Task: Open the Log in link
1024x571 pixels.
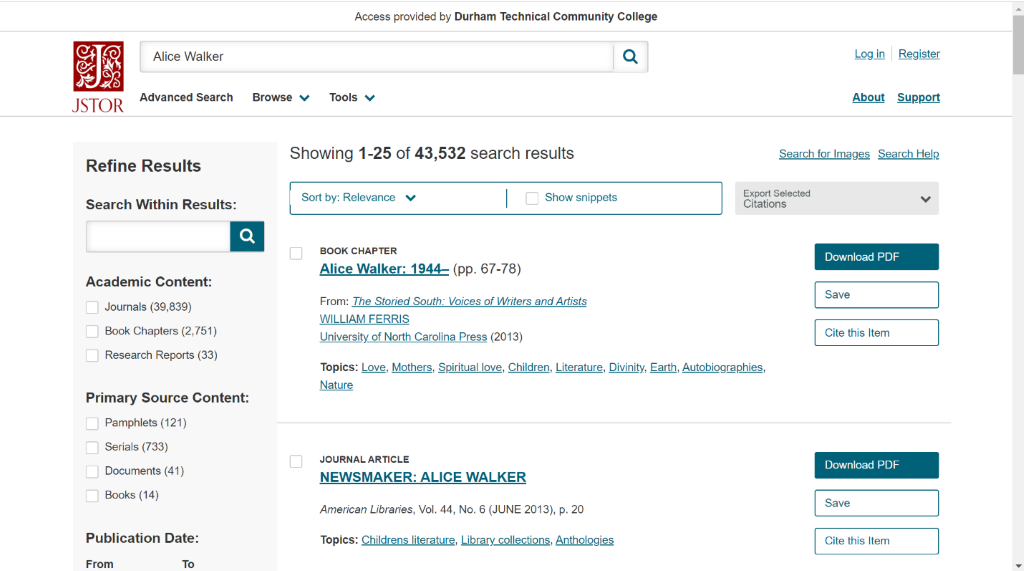Action: tap(869, 54)
